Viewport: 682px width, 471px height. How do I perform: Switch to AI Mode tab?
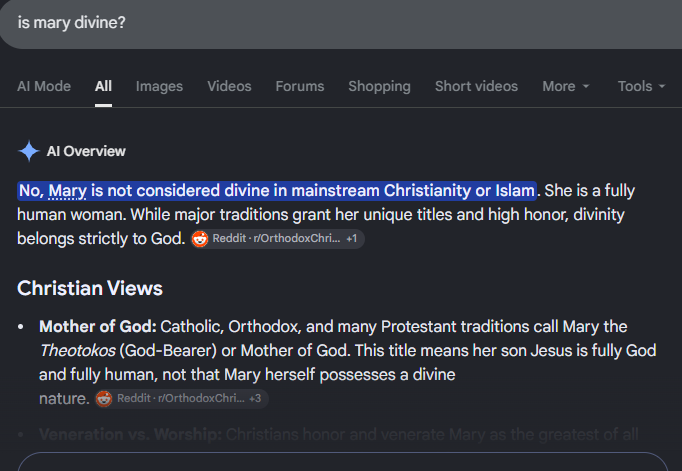click(x=44, y=86)
